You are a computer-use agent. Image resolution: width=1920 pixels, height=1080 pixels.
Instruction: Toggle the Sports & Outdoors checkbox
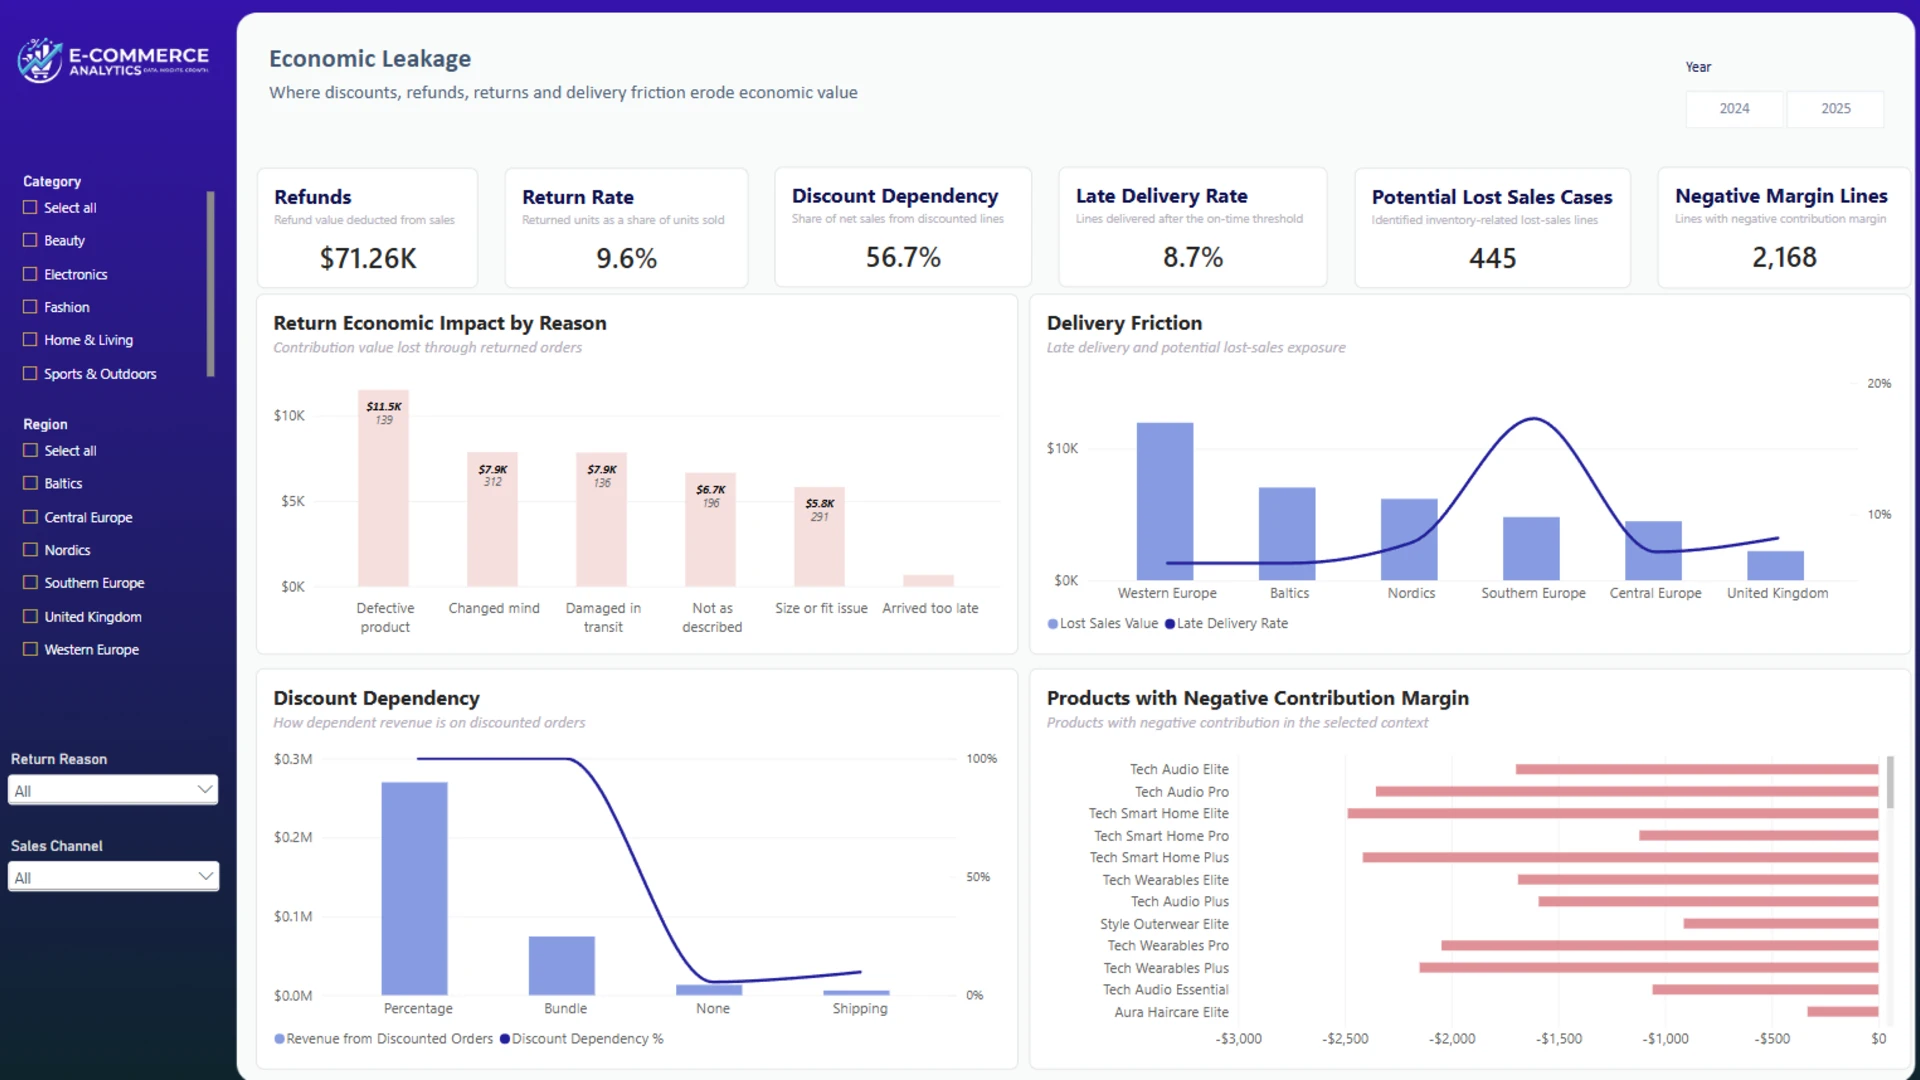(30, 373)
